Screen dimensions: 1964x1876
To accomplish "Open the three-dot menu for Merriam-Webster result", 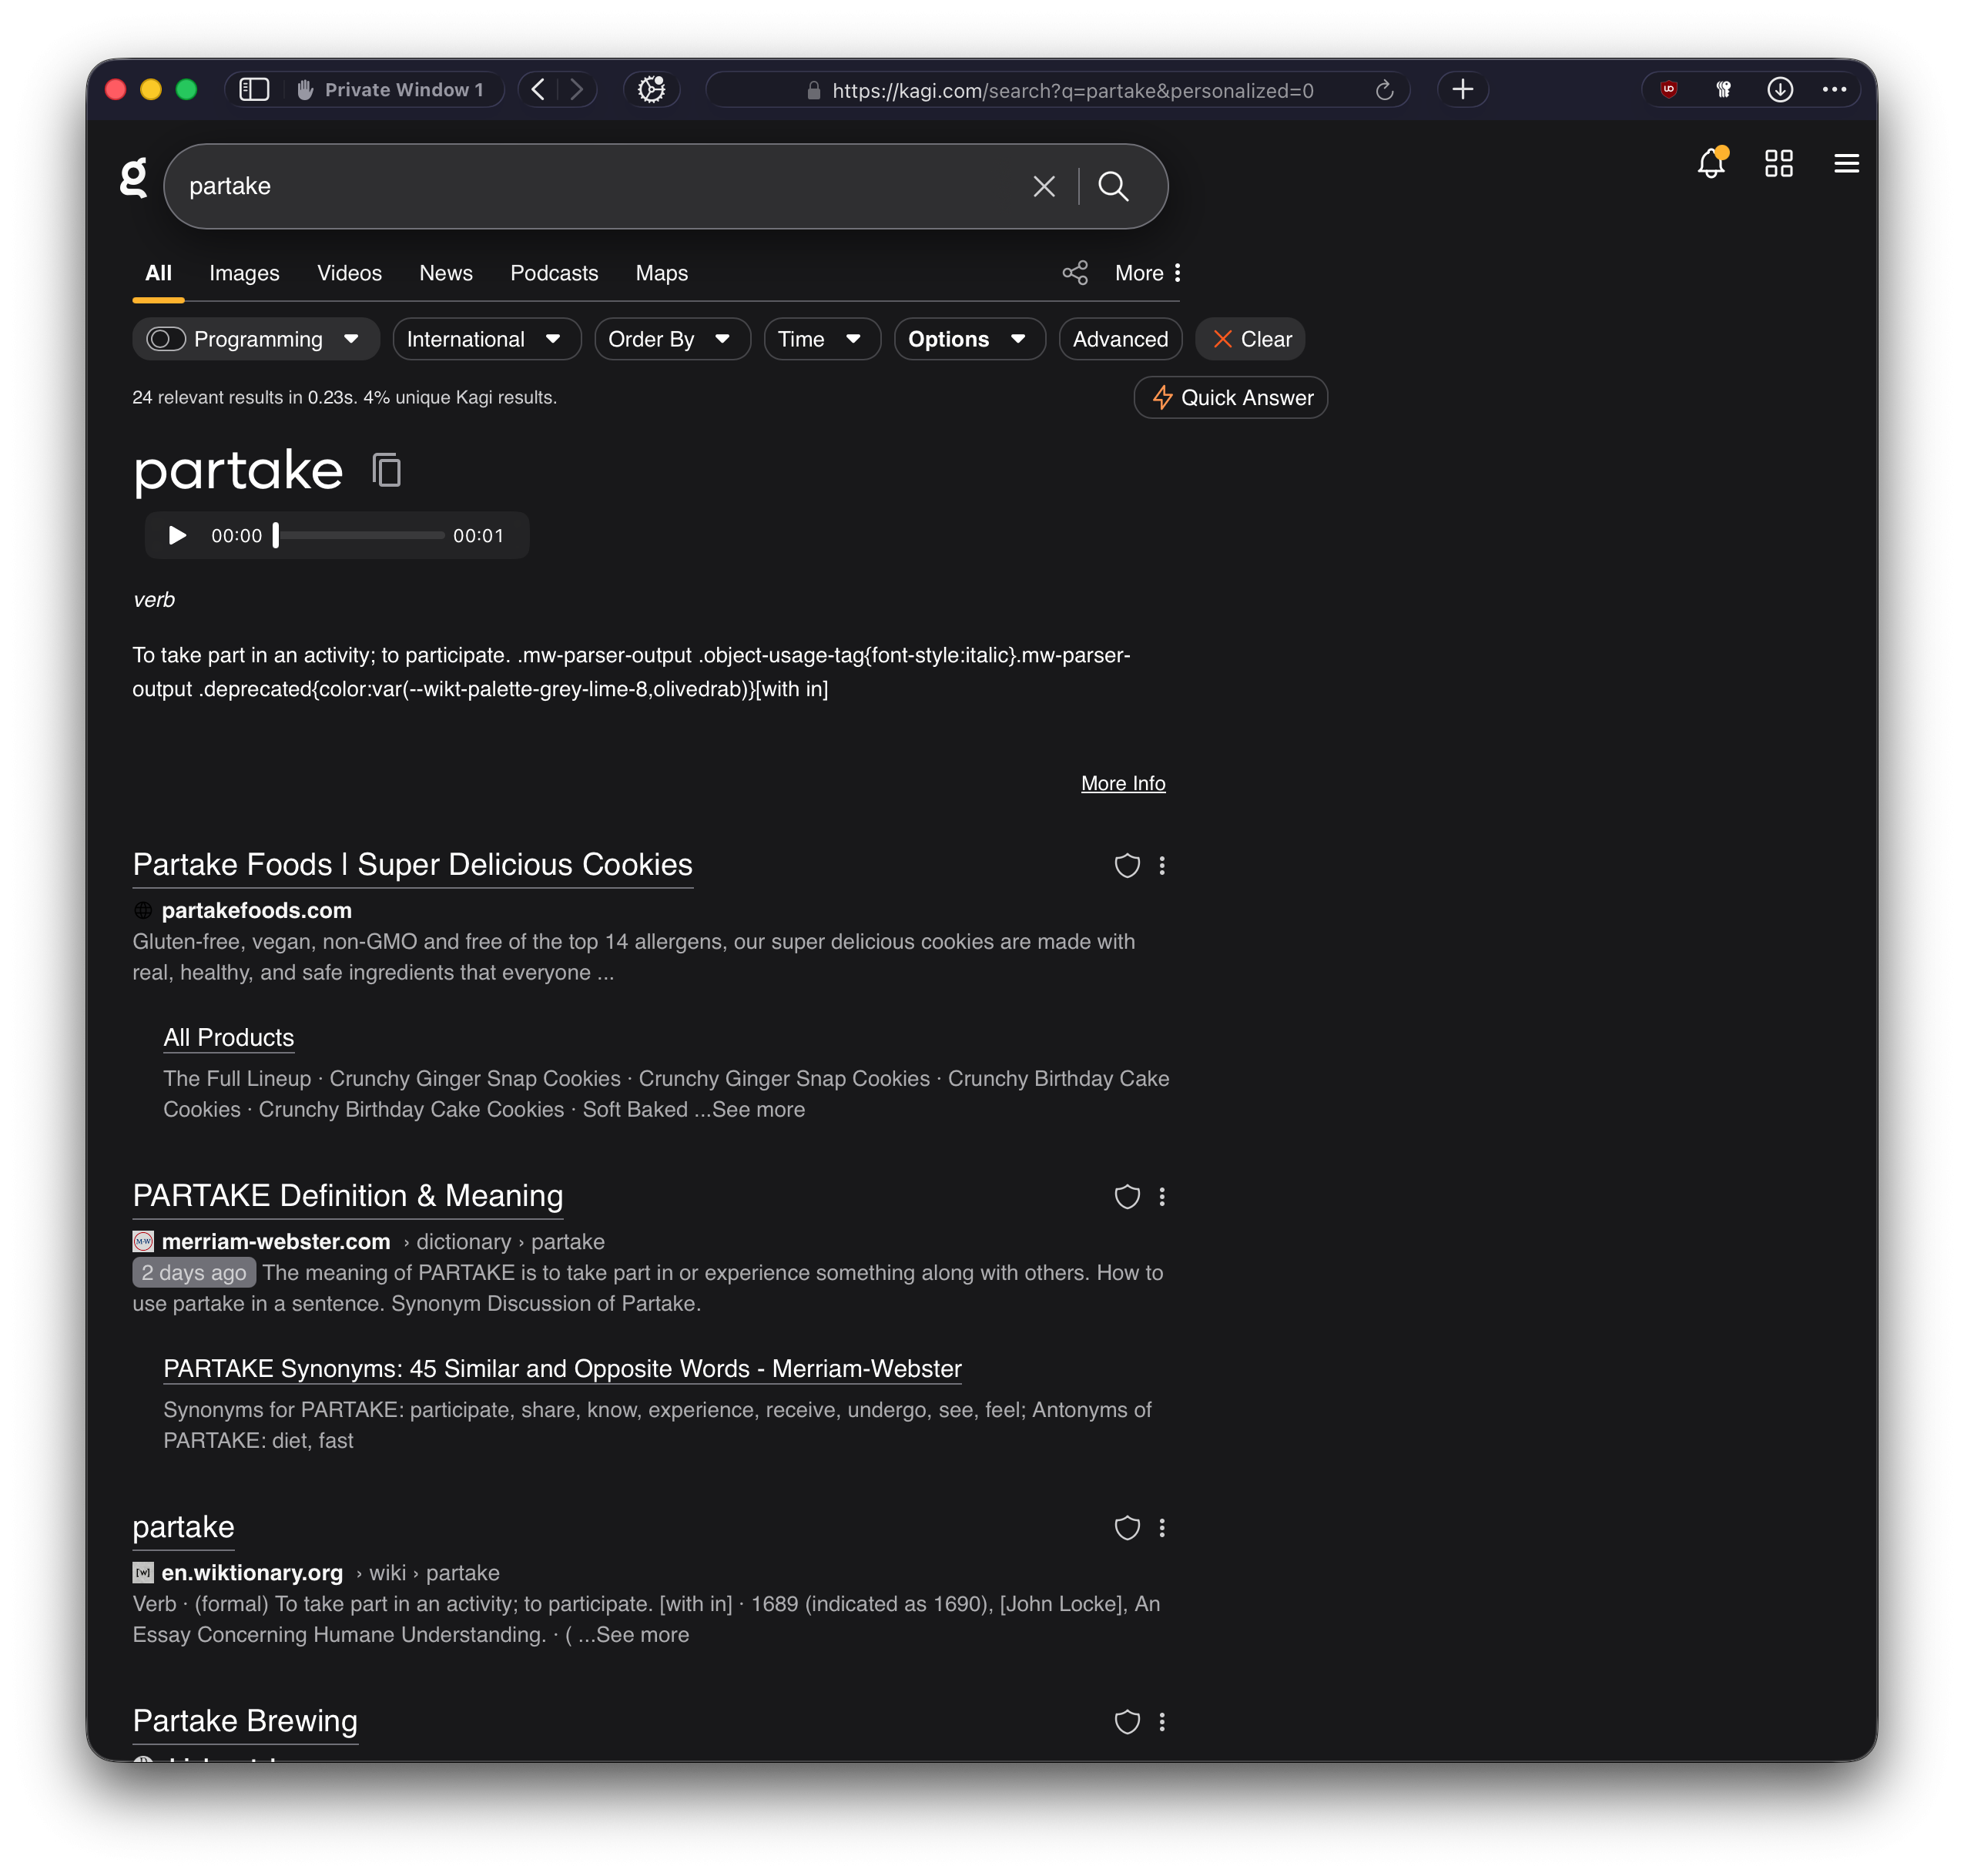I will [x=1161, y=1197].
